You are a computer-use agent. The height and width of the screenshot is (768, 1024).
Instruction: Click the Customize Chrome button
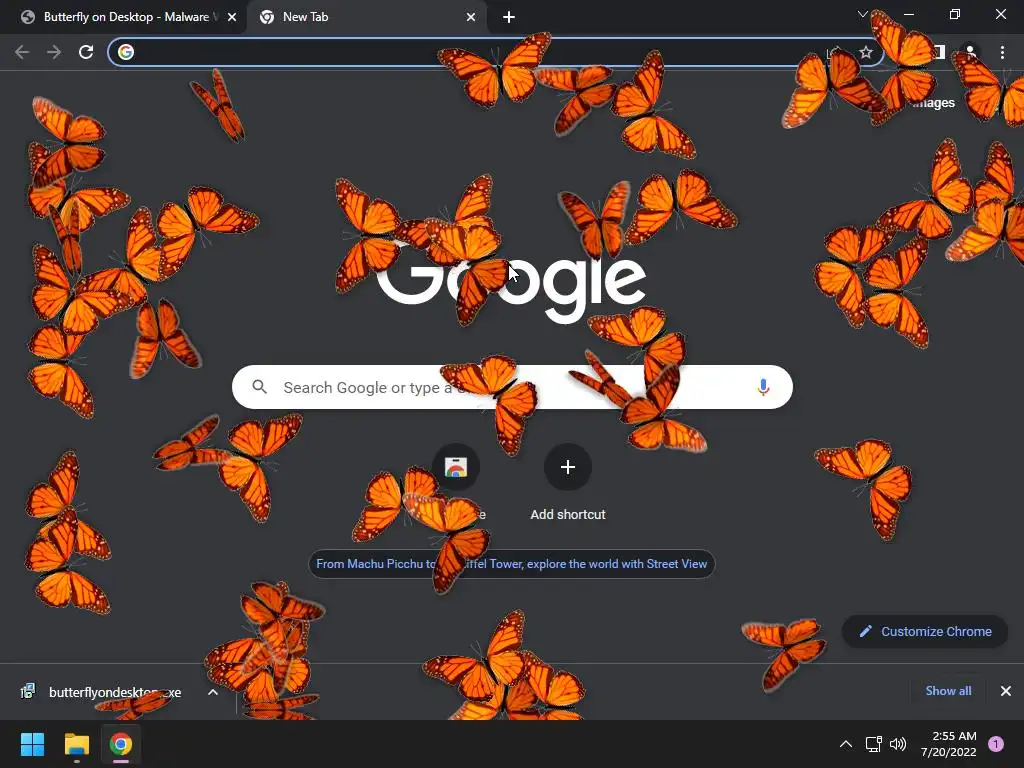coord(925,632)
